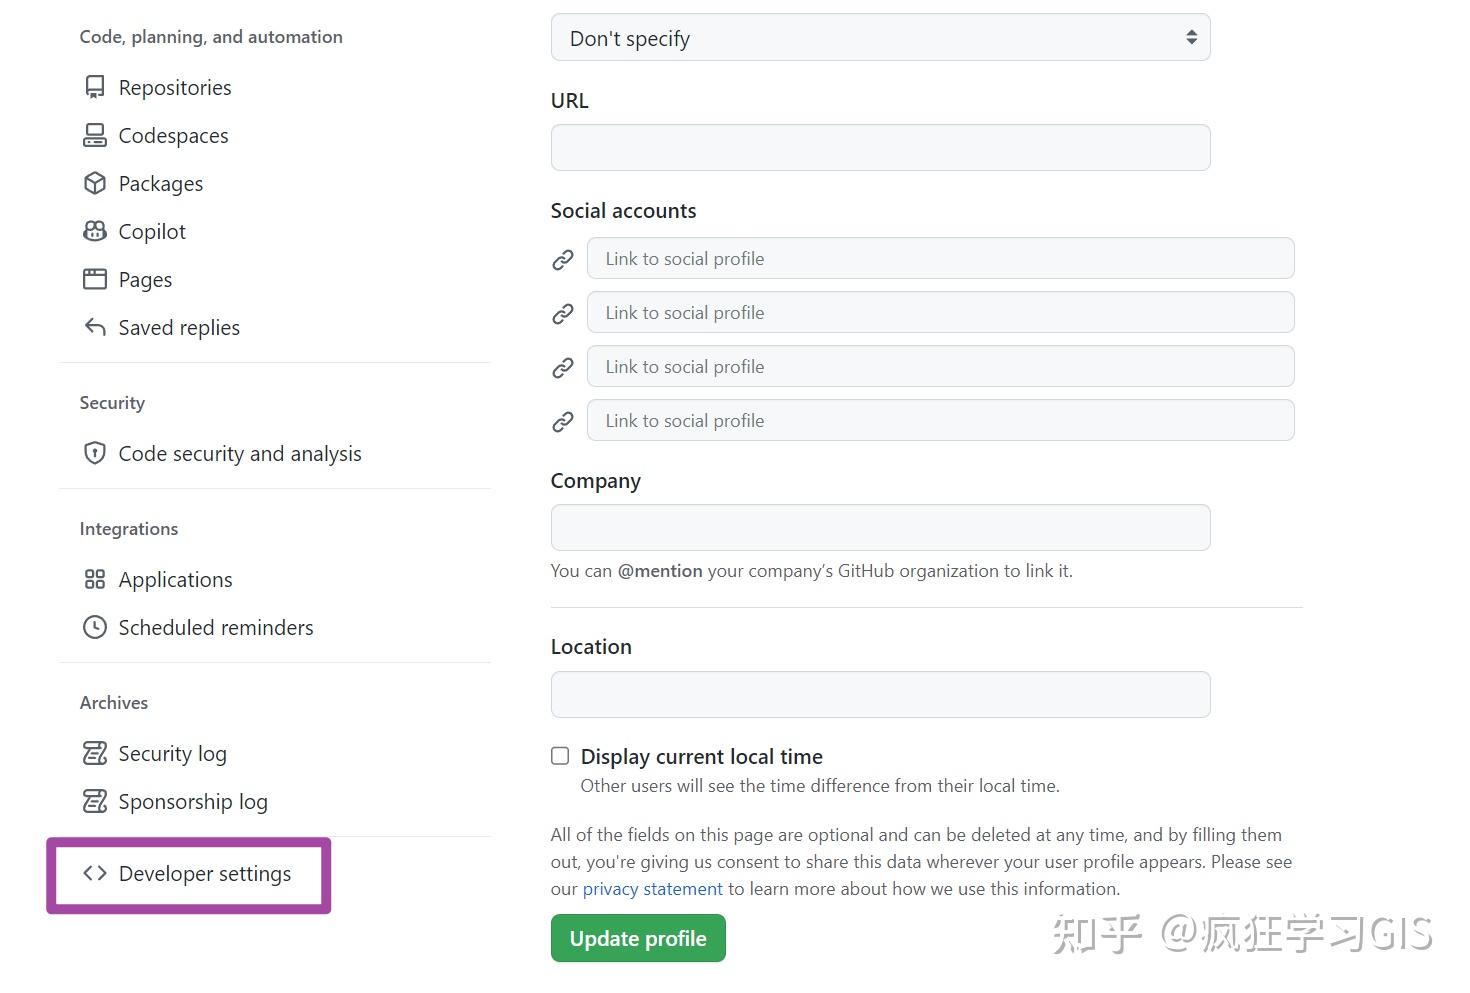Go to Sponsorship log
The height and width of the screenshot is (993, 1470).
(192, 801)
